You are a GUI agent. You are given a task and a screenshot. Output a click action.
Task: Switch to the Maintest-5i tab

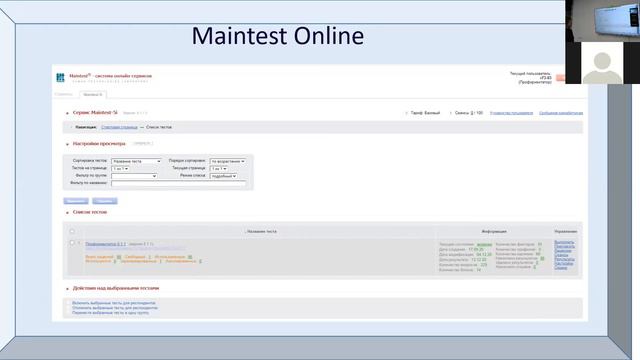pyautogui.click(x=93, y=94)
